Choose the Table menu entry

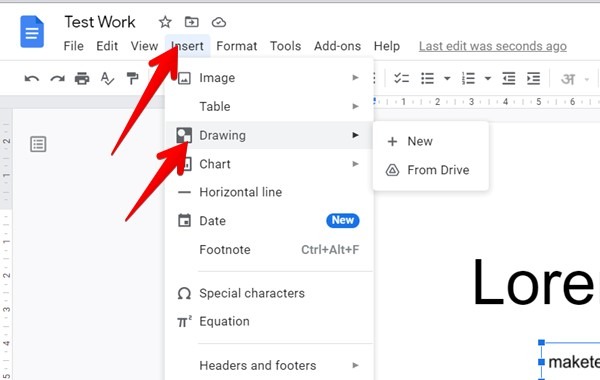(269, 106)
